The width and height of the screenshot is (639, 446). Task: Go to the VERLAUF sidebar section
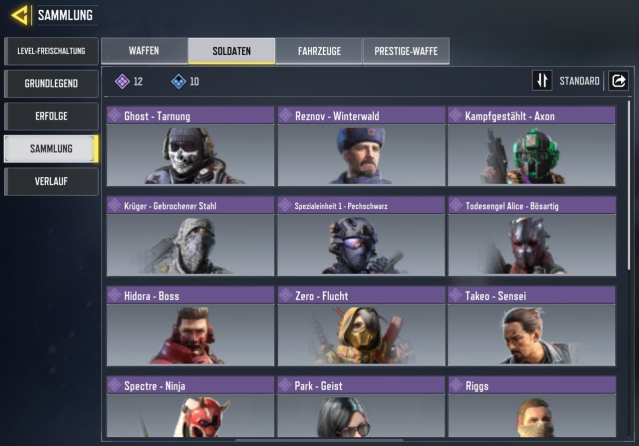(x=51, y=181)
